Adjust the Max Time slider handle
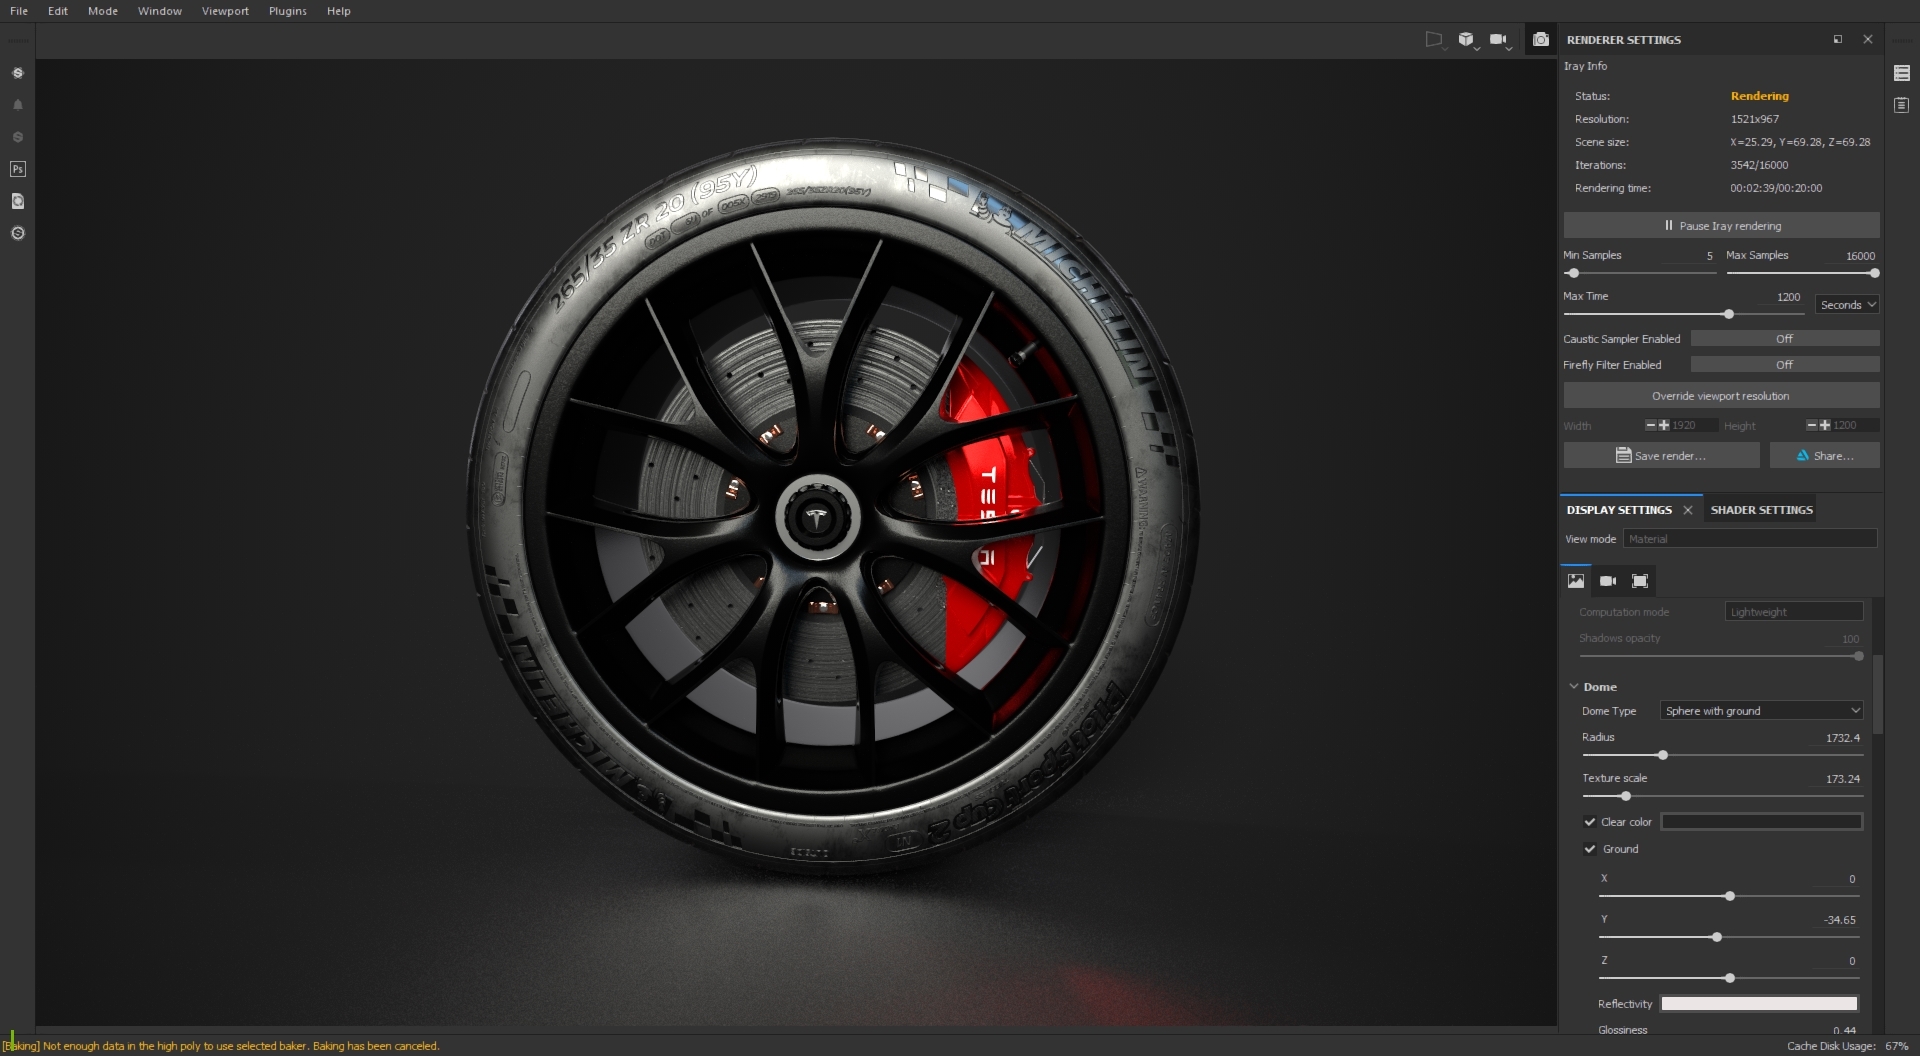Image resolution: width=1920 pixels, height=1056 pixels. coord(1729,314)
